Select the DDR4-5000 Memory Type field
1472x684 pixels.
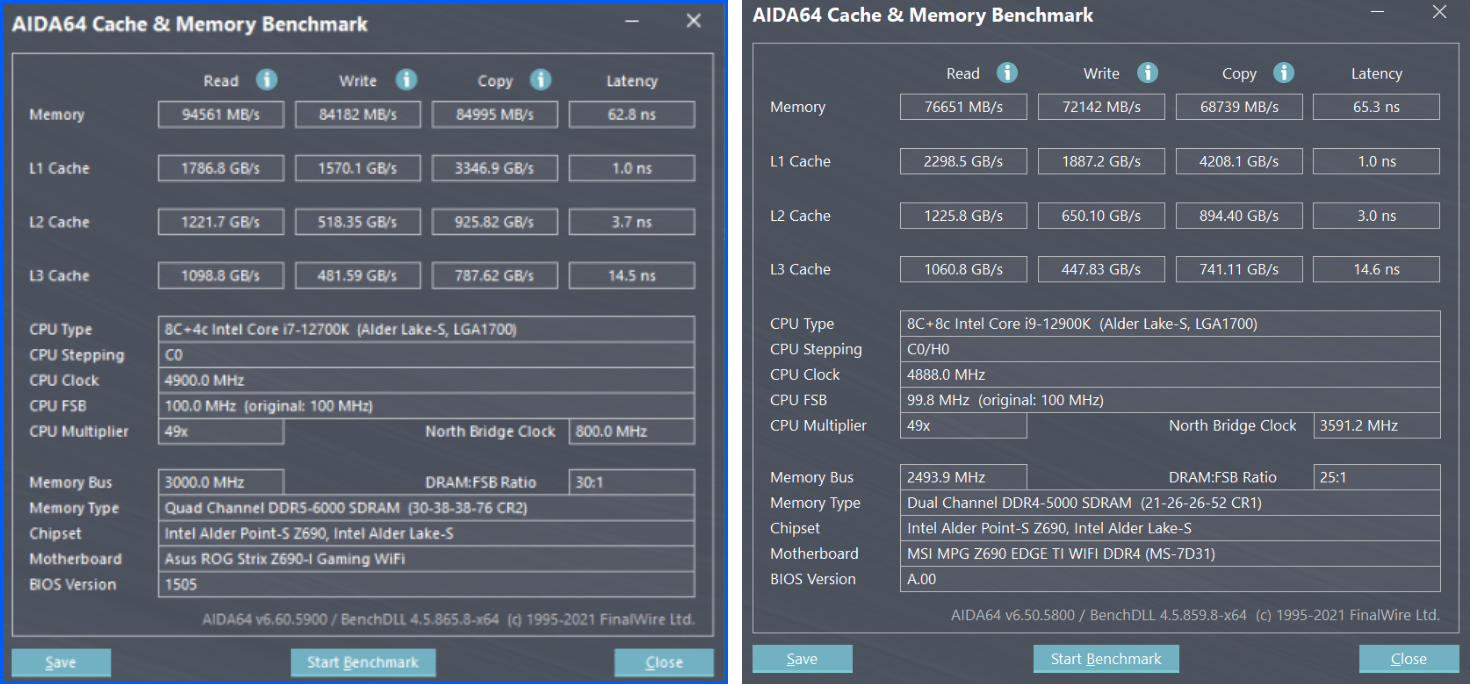pos(1170,502)
